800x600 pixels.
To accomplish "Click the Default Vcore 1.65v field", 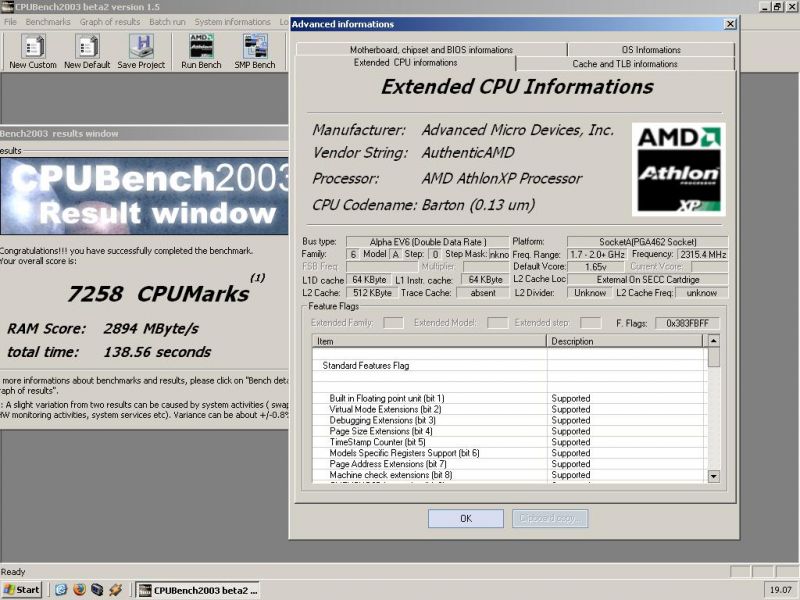I will (595, 266).
